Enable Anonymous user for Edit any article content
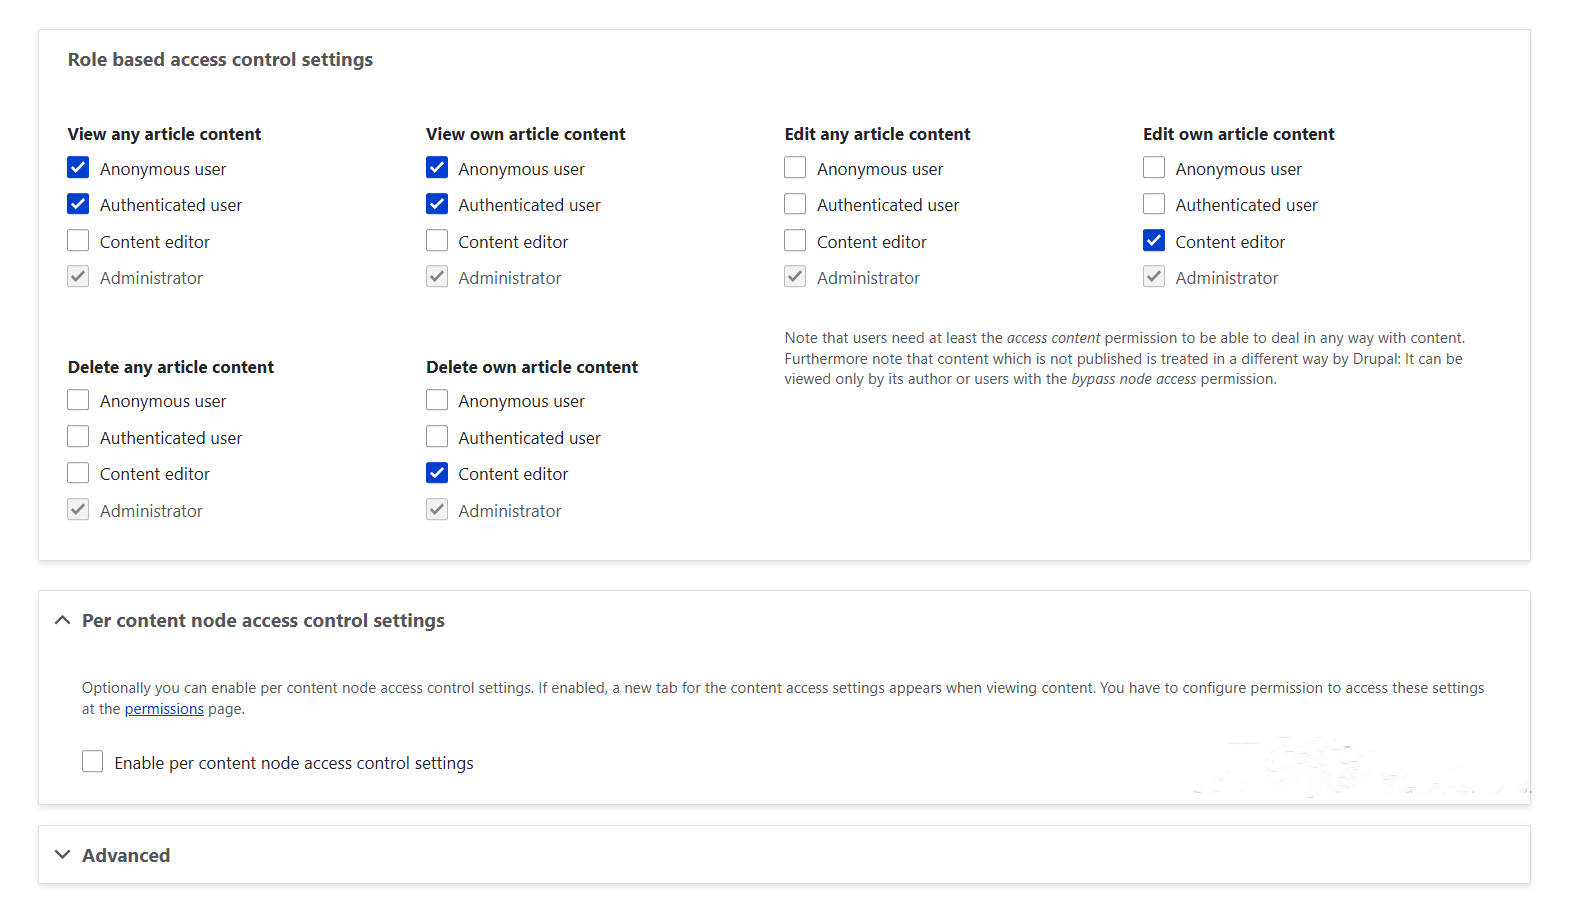This screenshot has width=1574, height=901. click(795, 167)
